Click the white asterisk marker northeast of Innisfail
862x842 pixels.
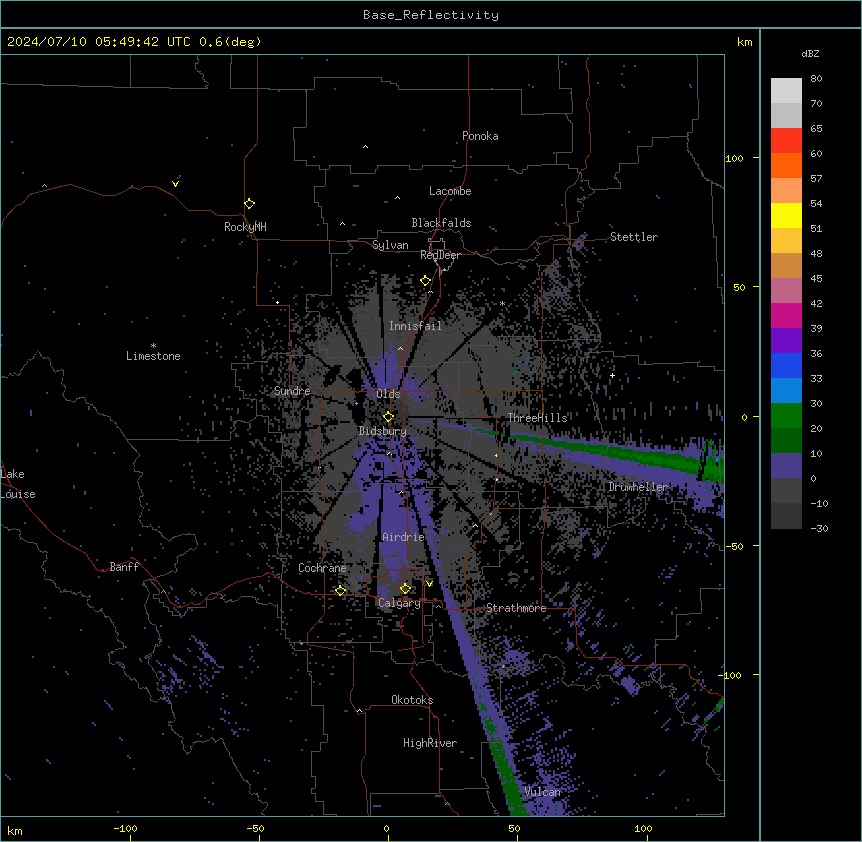point(502,303)
